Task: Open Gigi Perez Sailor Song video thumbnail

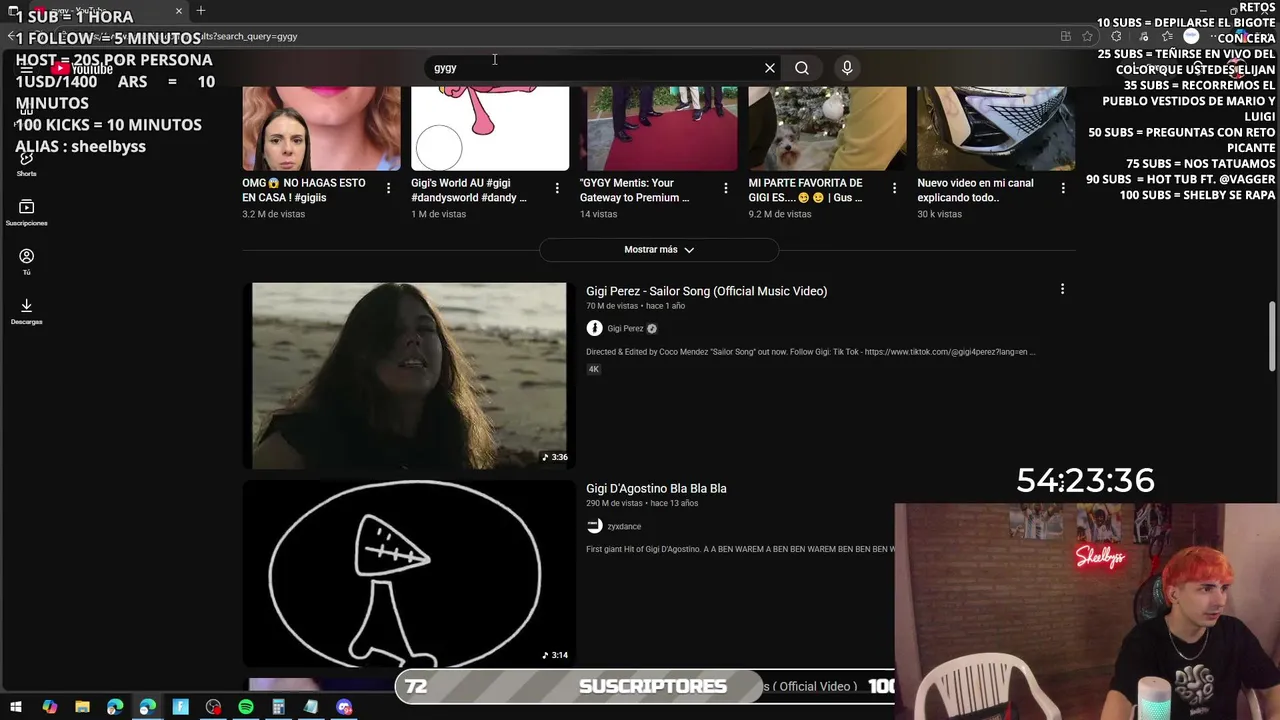Action: pyautogui.click(x=409, y=375)
